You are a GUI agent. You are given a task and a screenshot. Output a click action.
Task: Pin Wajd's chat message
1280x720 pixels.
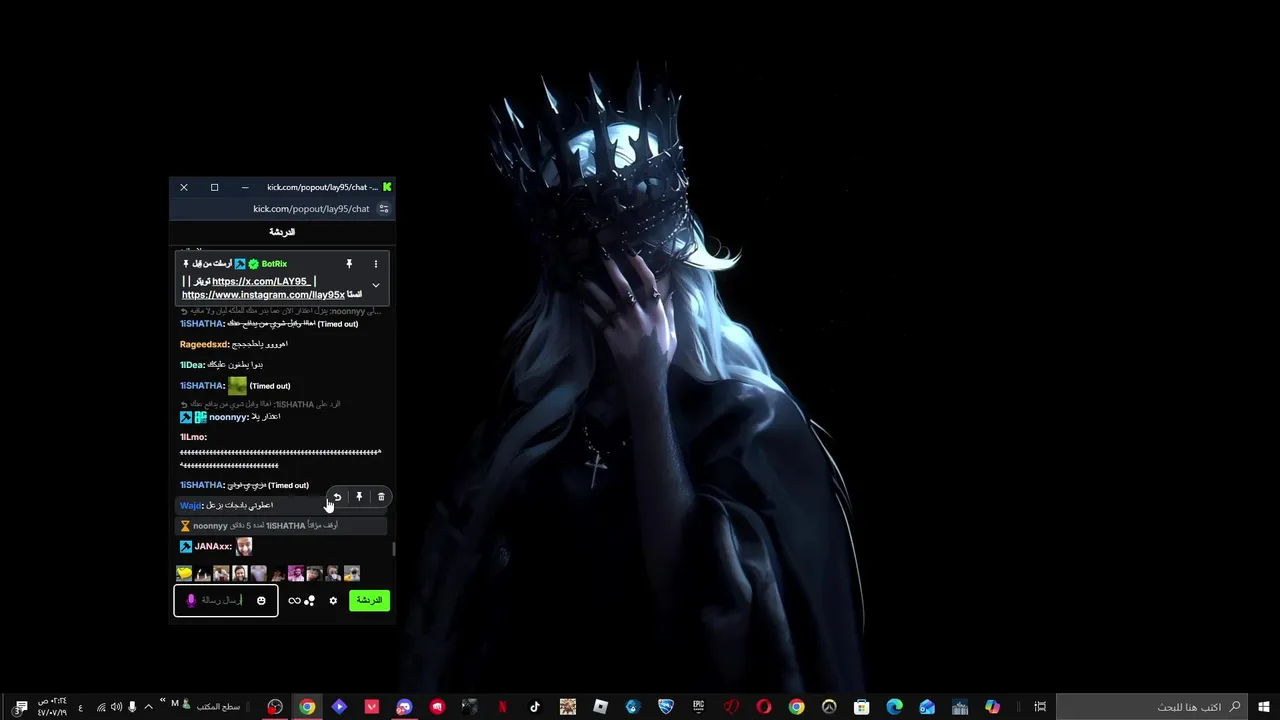[359, 497]
